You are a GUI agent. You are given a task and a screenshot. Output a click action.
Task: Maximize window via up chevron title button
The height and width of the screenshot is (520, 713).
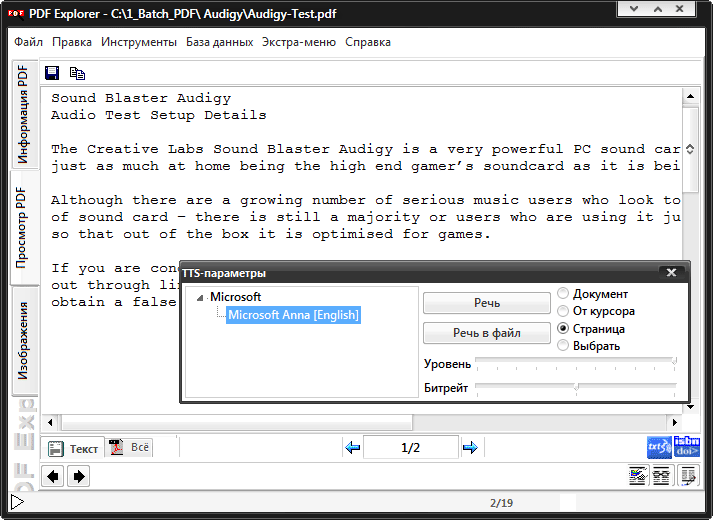click(x=657, y=8)
